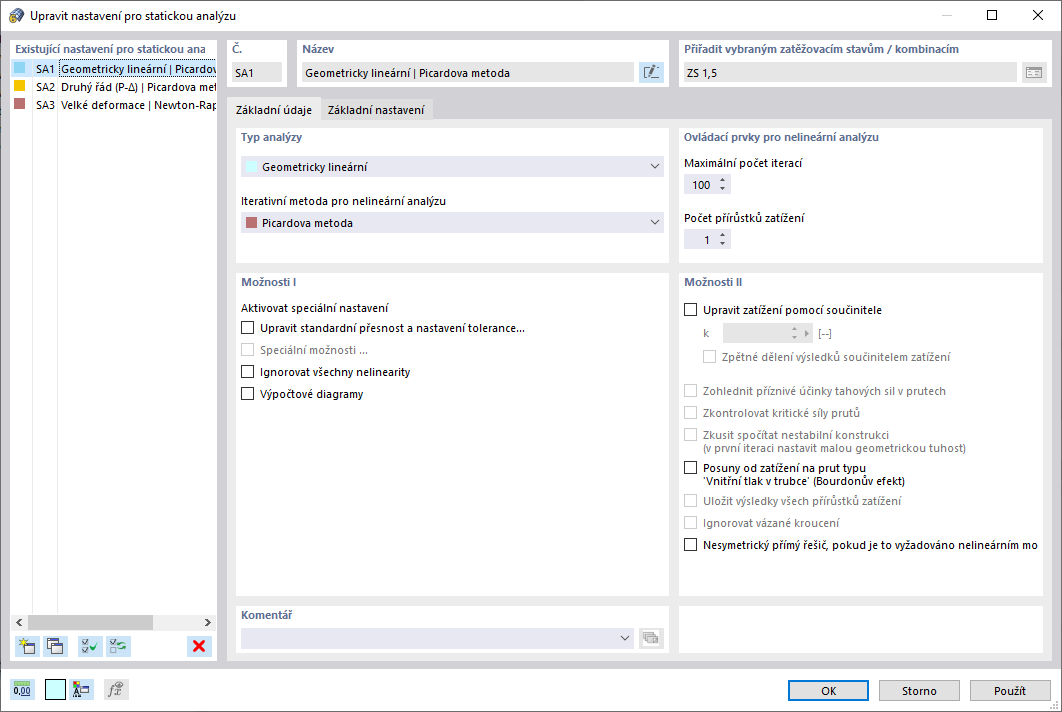Check the 'Výpočtové diagramy' option

tap(248, 394)
